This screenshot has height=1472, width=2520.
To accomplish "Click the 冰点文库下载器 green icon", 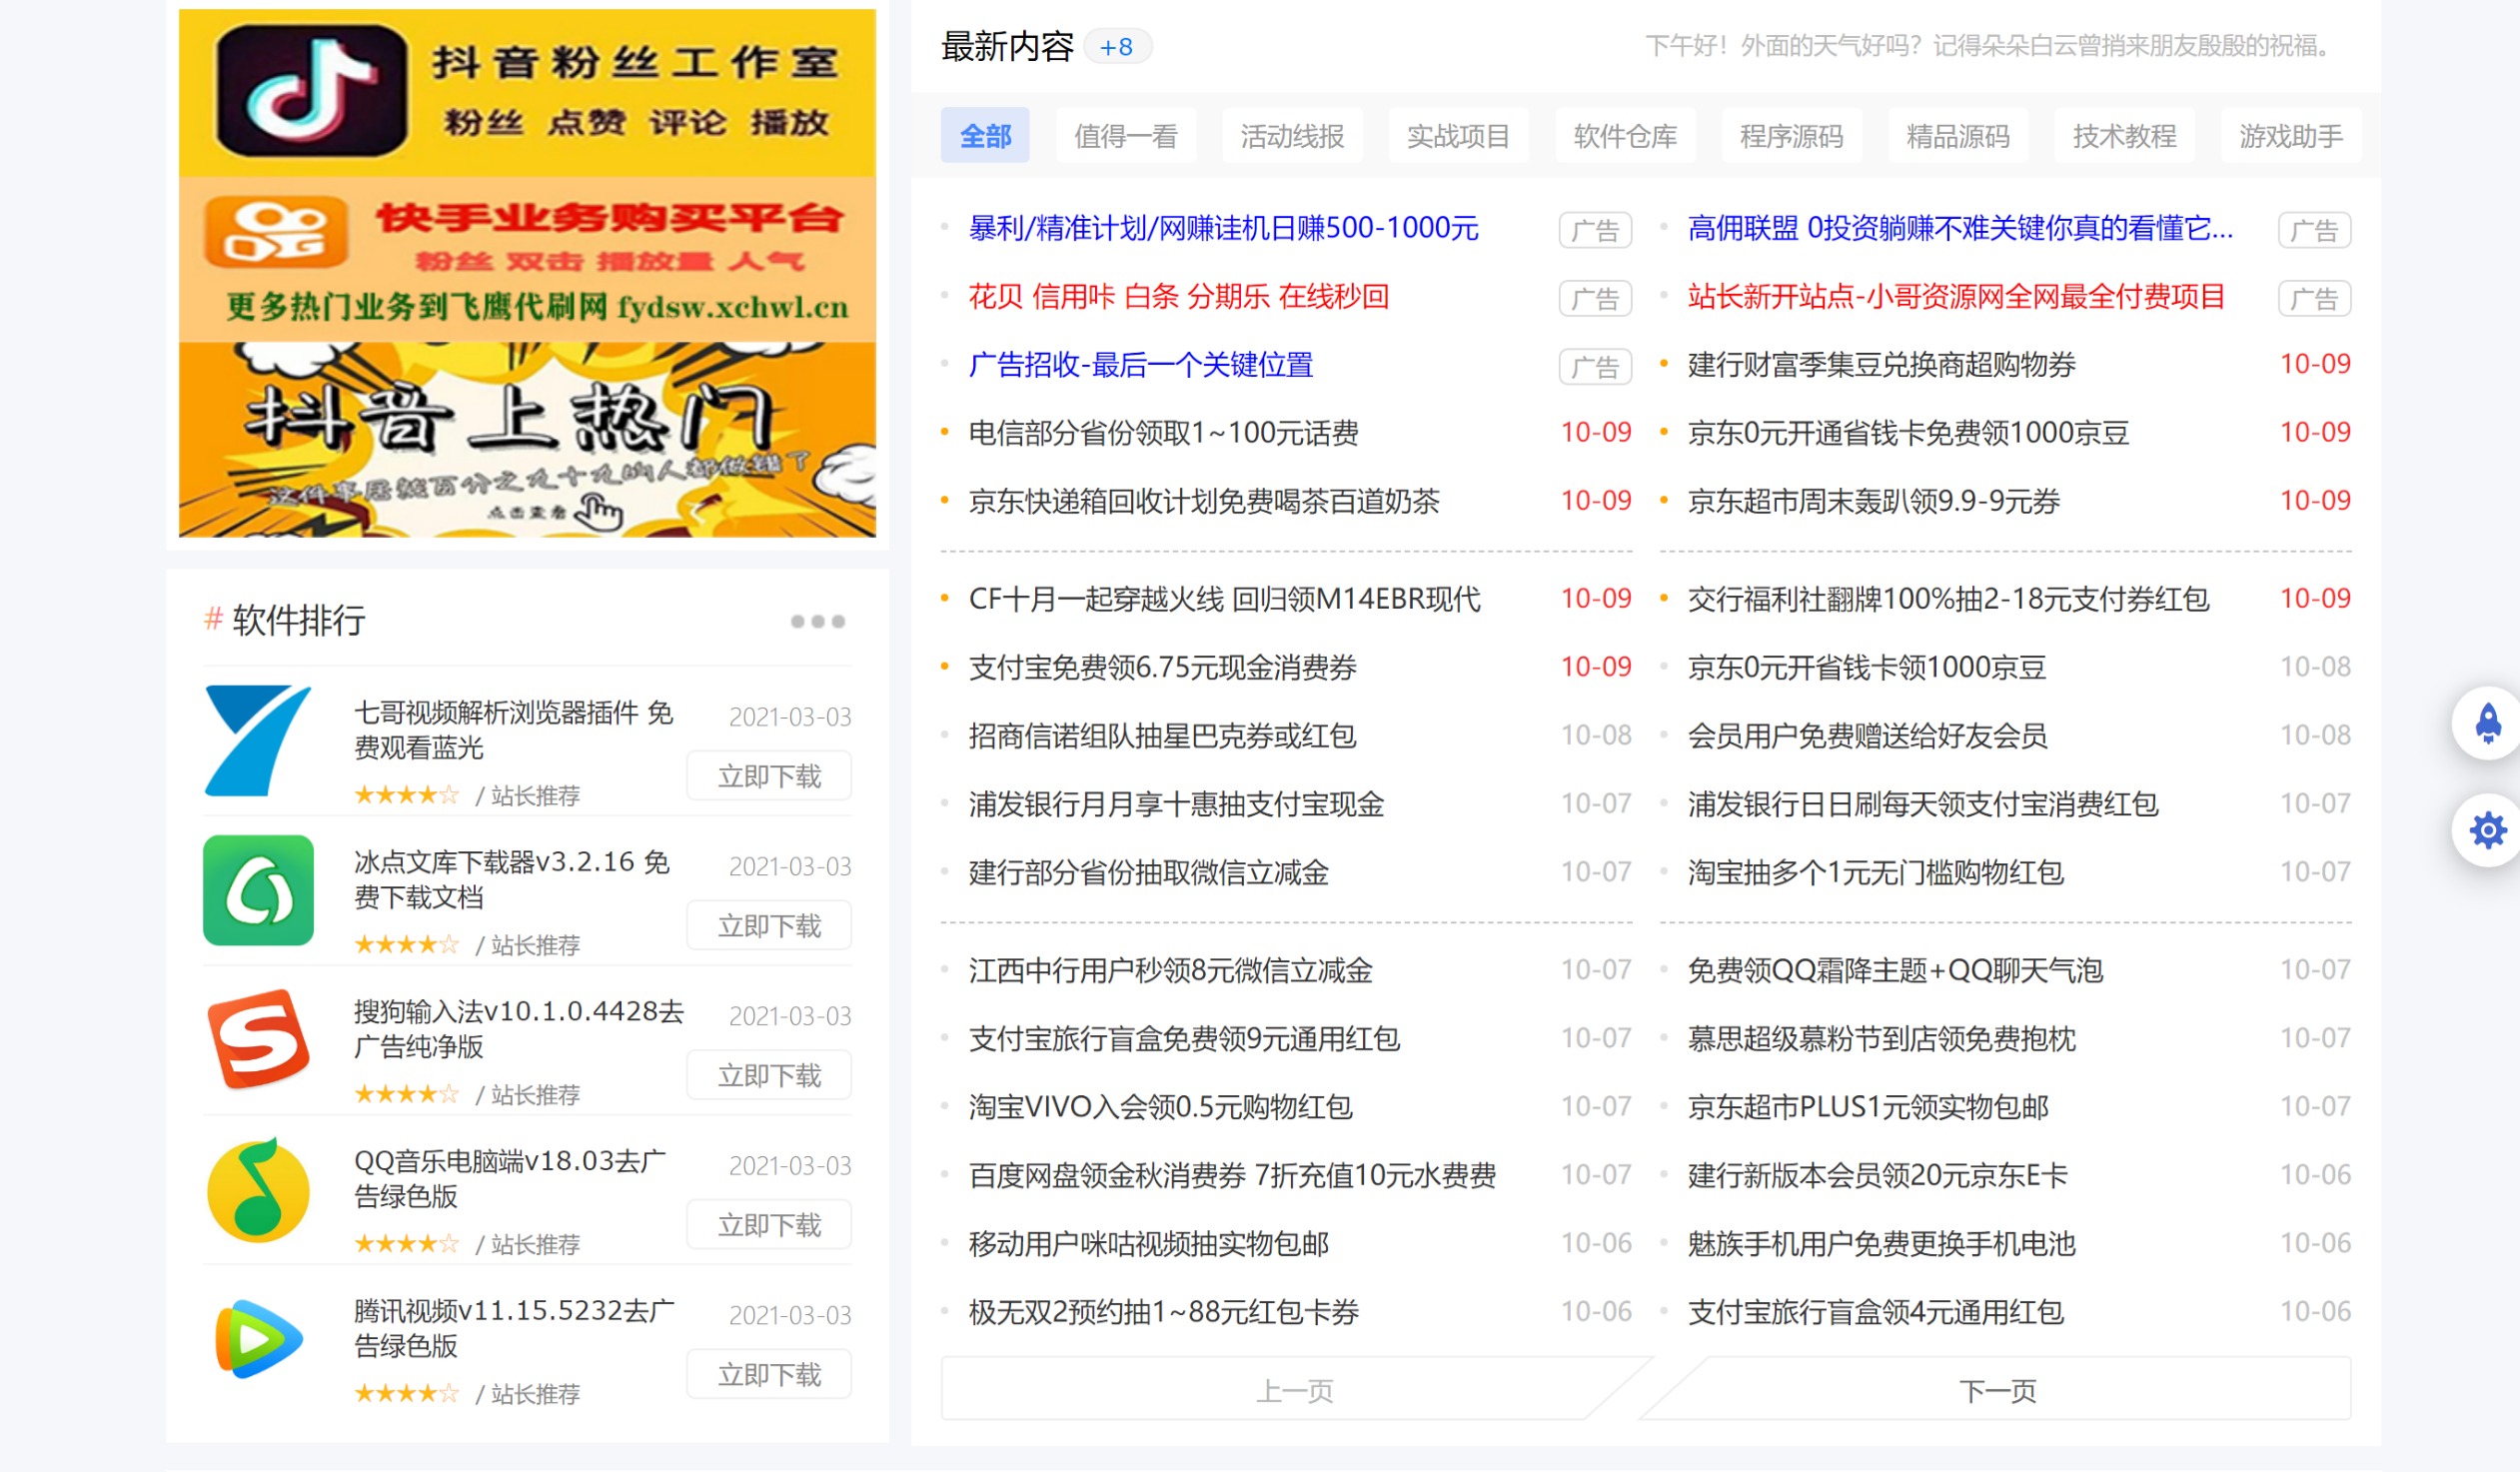I will [258, 891].
